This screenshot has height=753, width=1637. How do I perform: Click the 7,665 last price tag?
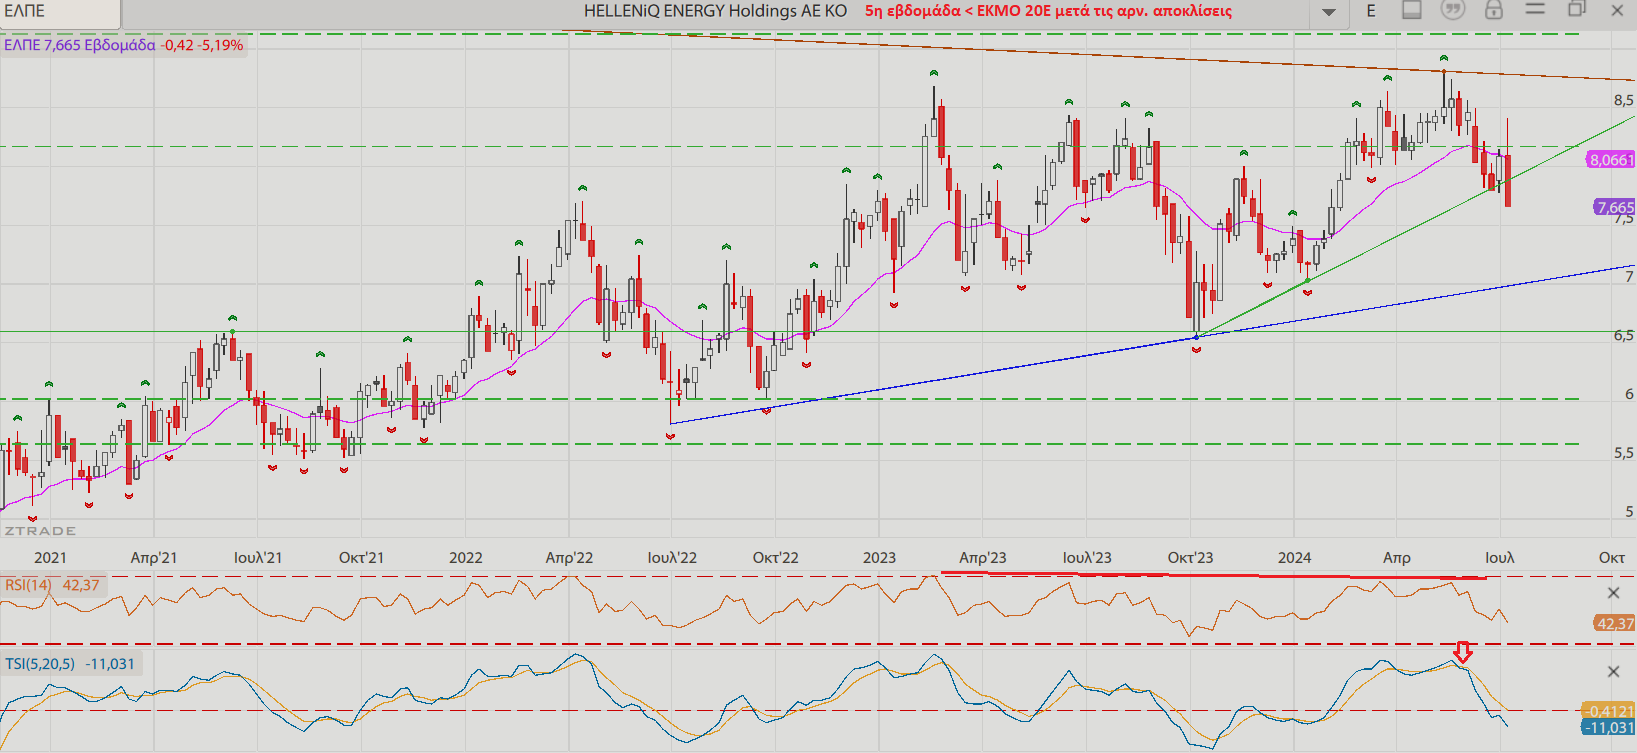[x=1614, y=208]
